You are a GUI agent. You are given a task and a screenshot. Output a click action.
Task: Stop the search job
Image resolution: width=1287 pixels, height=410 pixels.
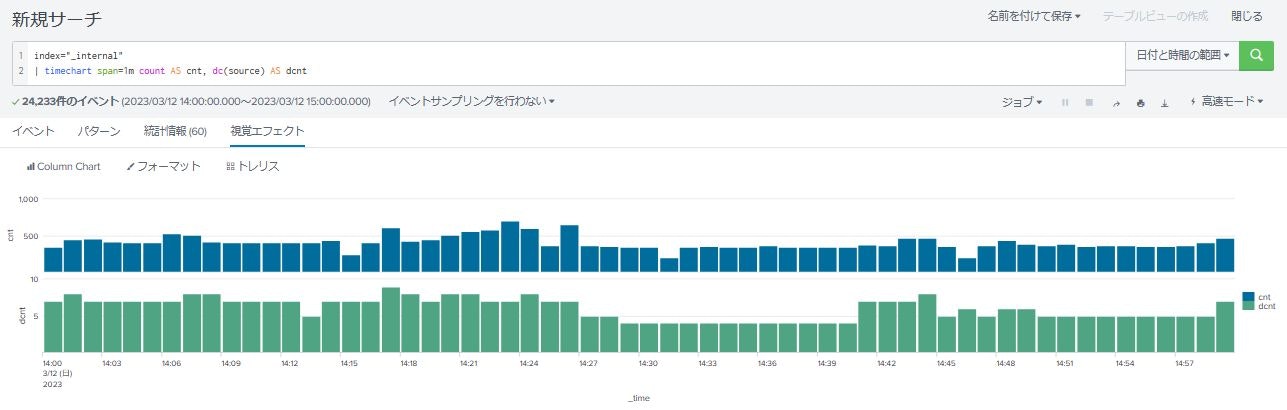[1089, 102]
